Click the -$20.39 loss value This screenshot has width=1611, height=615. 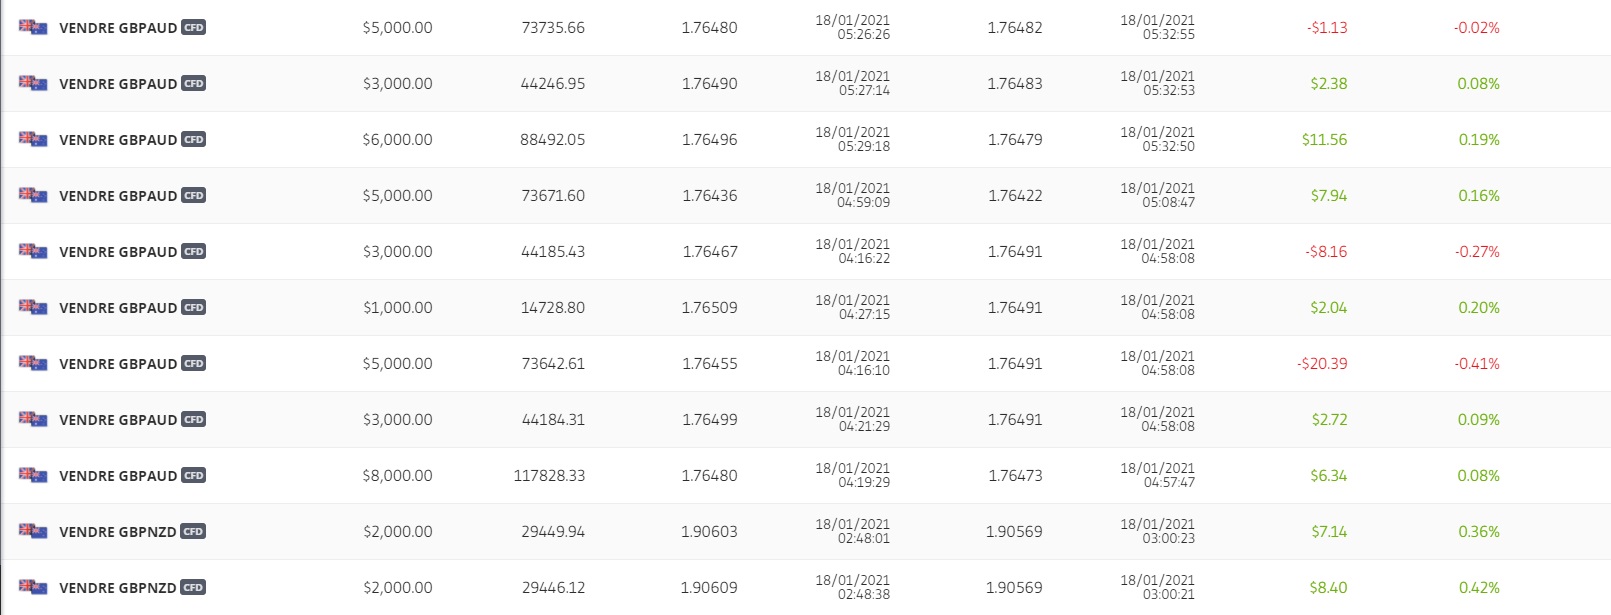[x=1322, y=364]
